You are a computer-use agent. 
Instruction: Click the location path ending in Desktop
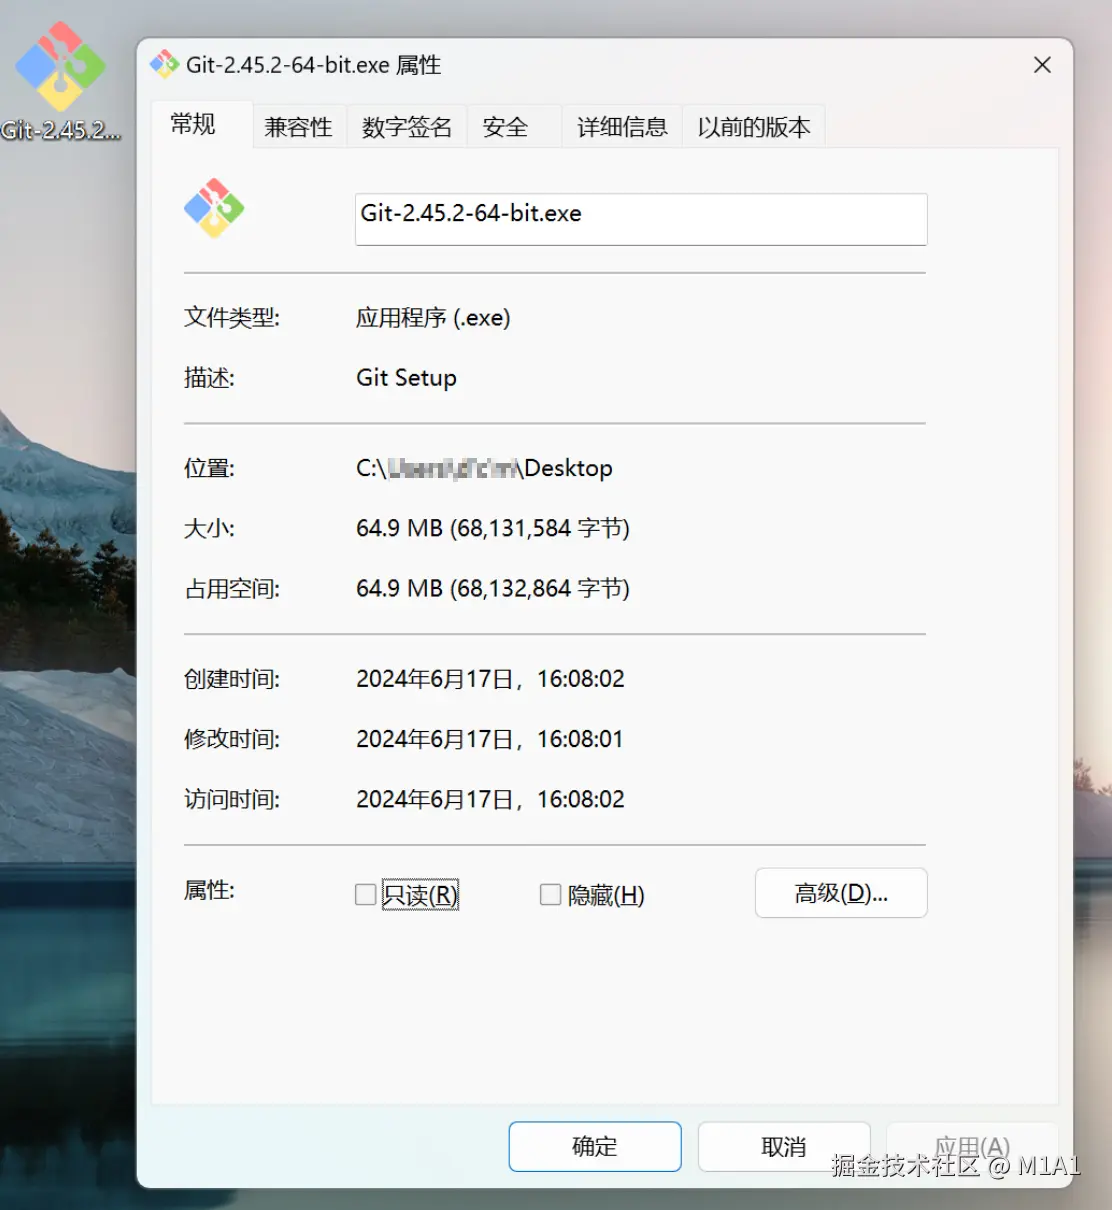tap(484, 468)
